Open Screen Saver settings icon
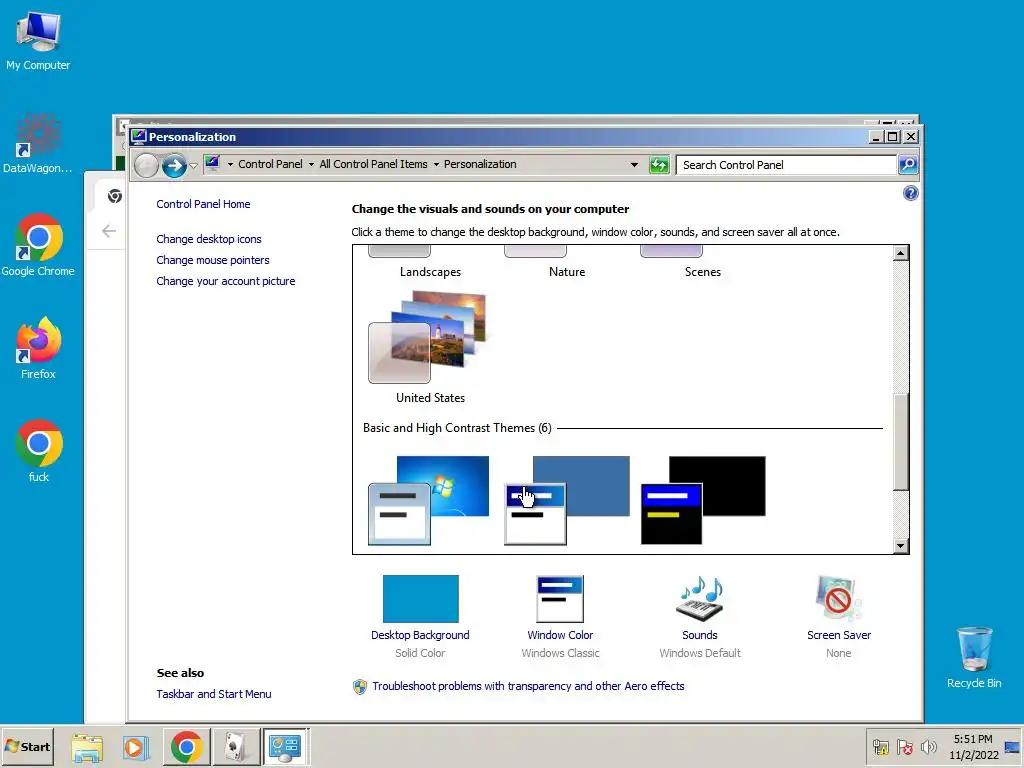 click(839, 599)
